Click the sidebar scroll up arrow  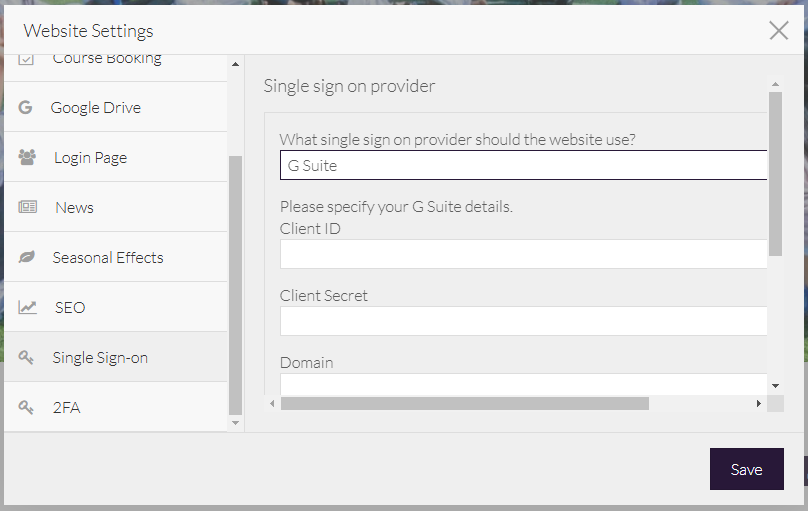236,65
